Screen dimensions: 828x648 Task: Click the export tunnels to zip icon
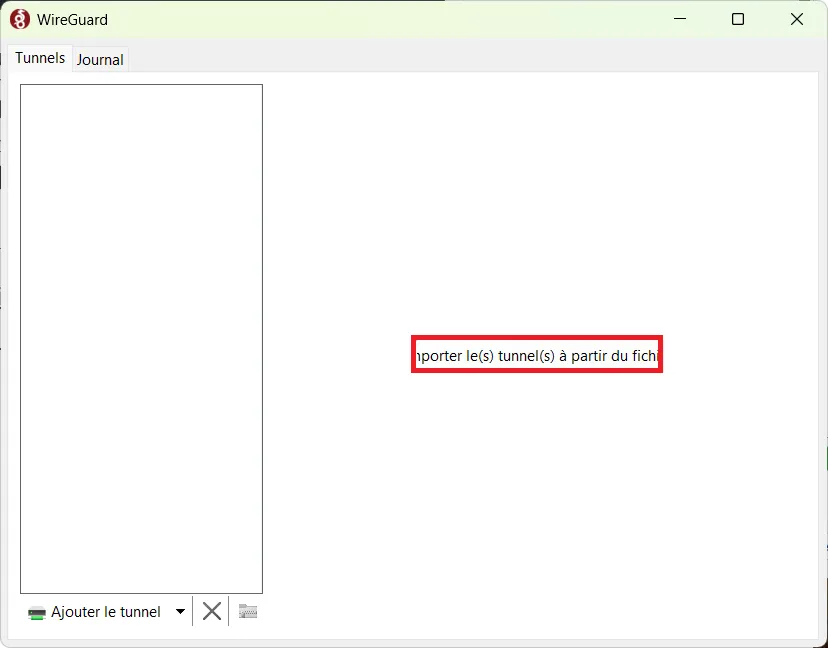(248, 612)
